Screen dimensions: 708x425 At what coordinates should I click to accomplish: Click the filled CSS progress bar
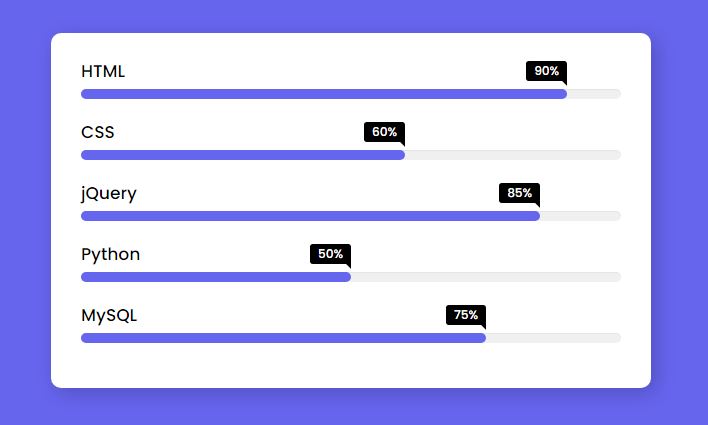click(x=243, y=155)
